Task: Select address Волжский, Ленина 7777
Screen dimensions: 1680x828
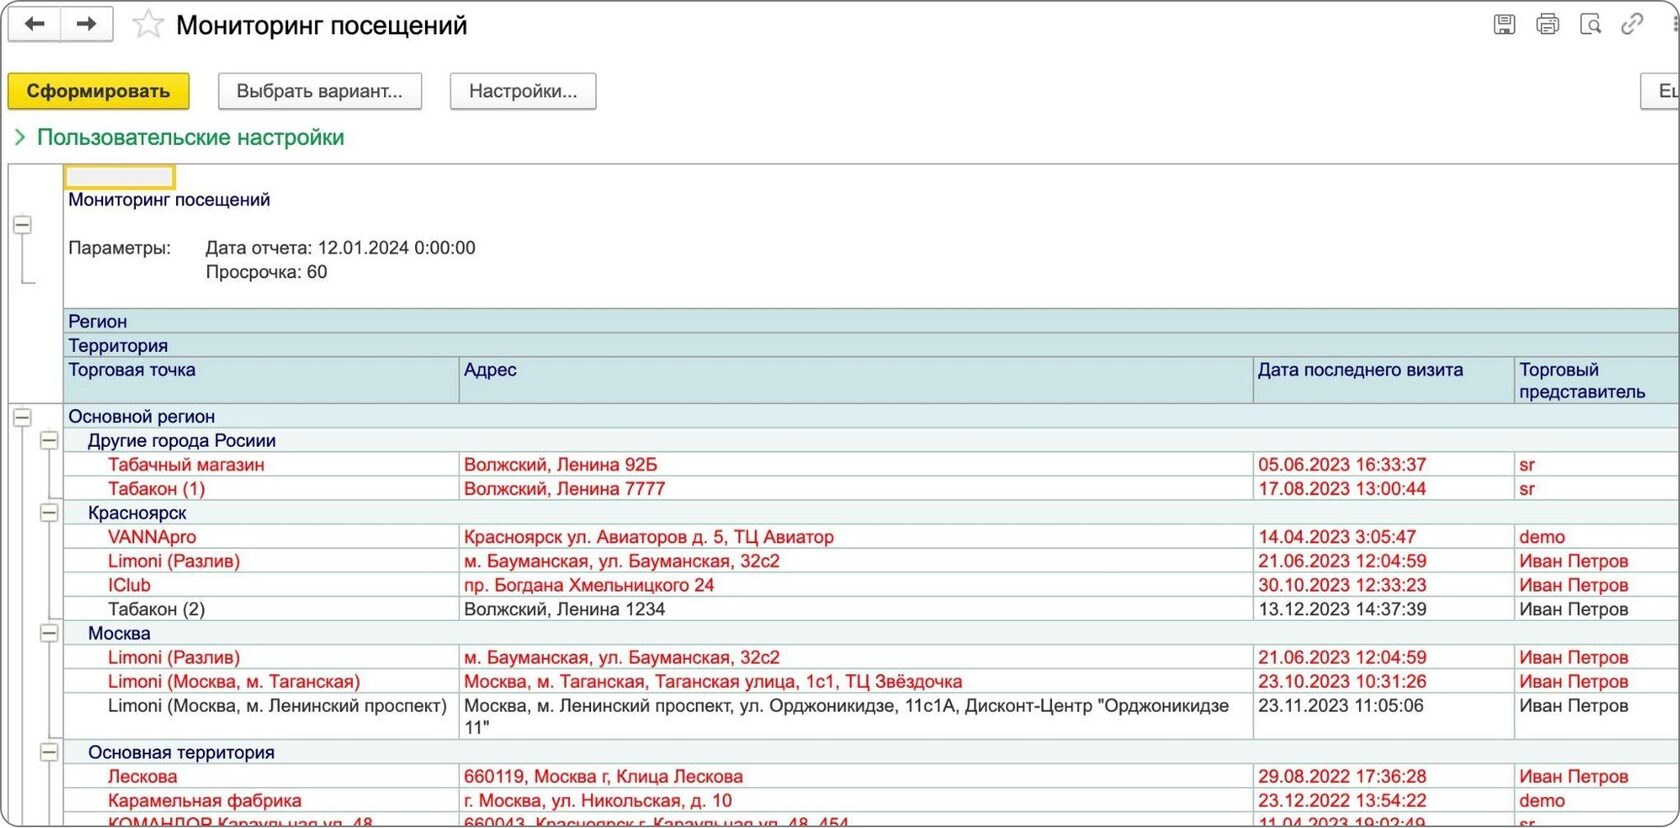Action: tap(564, 489)
